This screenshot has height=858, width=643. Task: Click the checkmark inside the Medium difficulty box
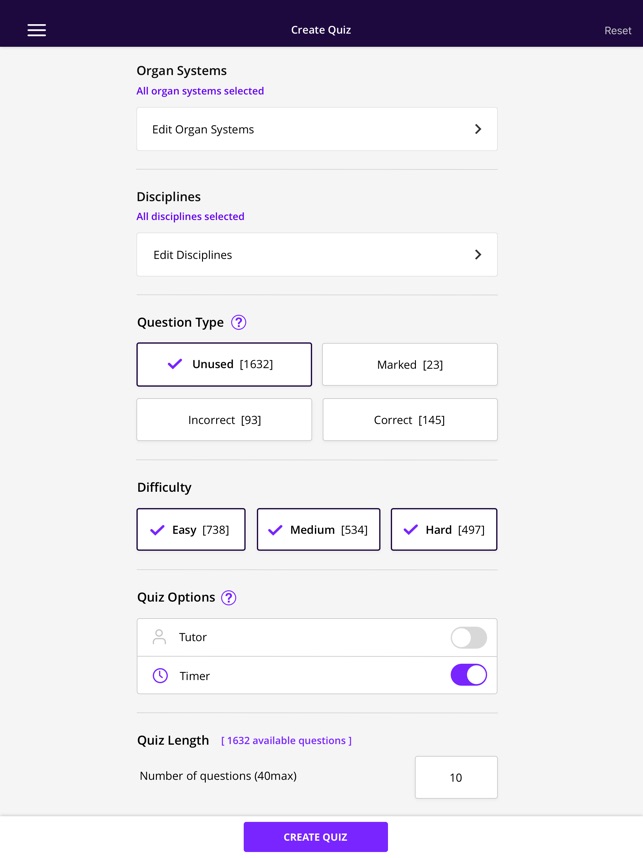[275, 529]
